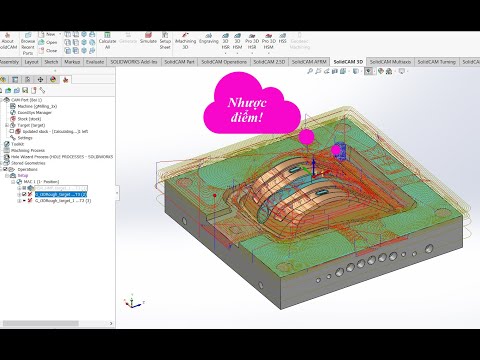The image size is (480, 360).
Task: Open the Simulate tool
Action: (x=148, y=38)
